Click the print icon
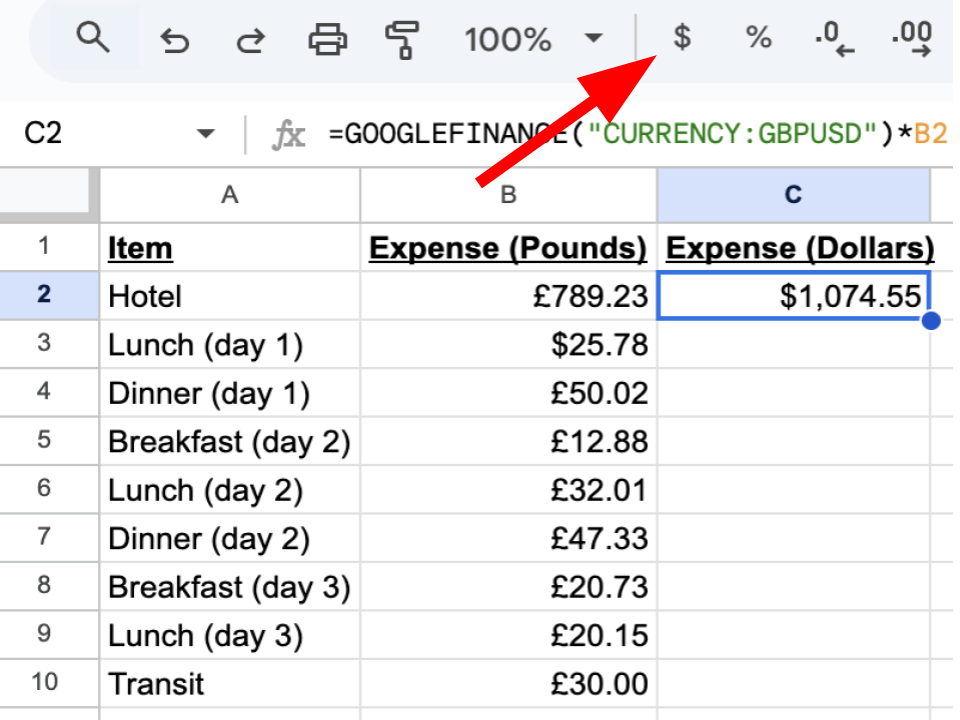The image size is (960, 720). 327,40
